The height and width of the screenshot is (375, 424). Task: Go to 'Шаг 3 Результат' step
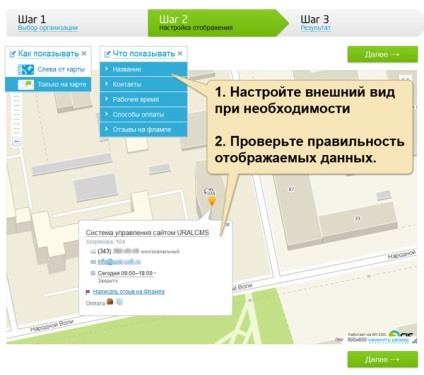(x=315, y=23)
